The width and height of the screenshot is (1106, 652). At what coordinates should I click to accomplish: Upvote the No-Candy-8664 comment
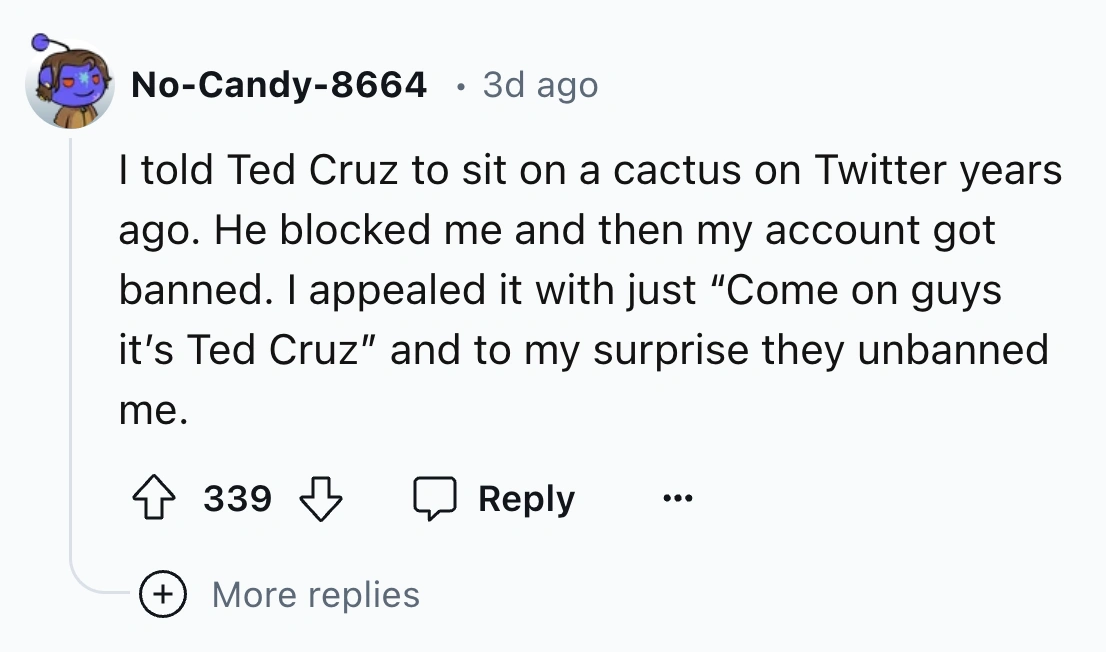pos(155,498)
